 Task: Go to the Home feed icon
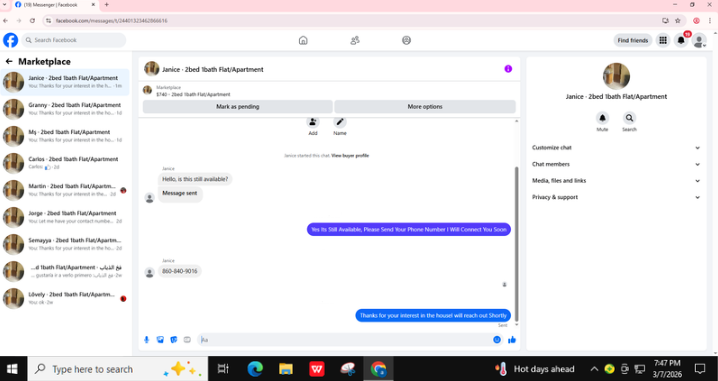click(x=303, y=40)
